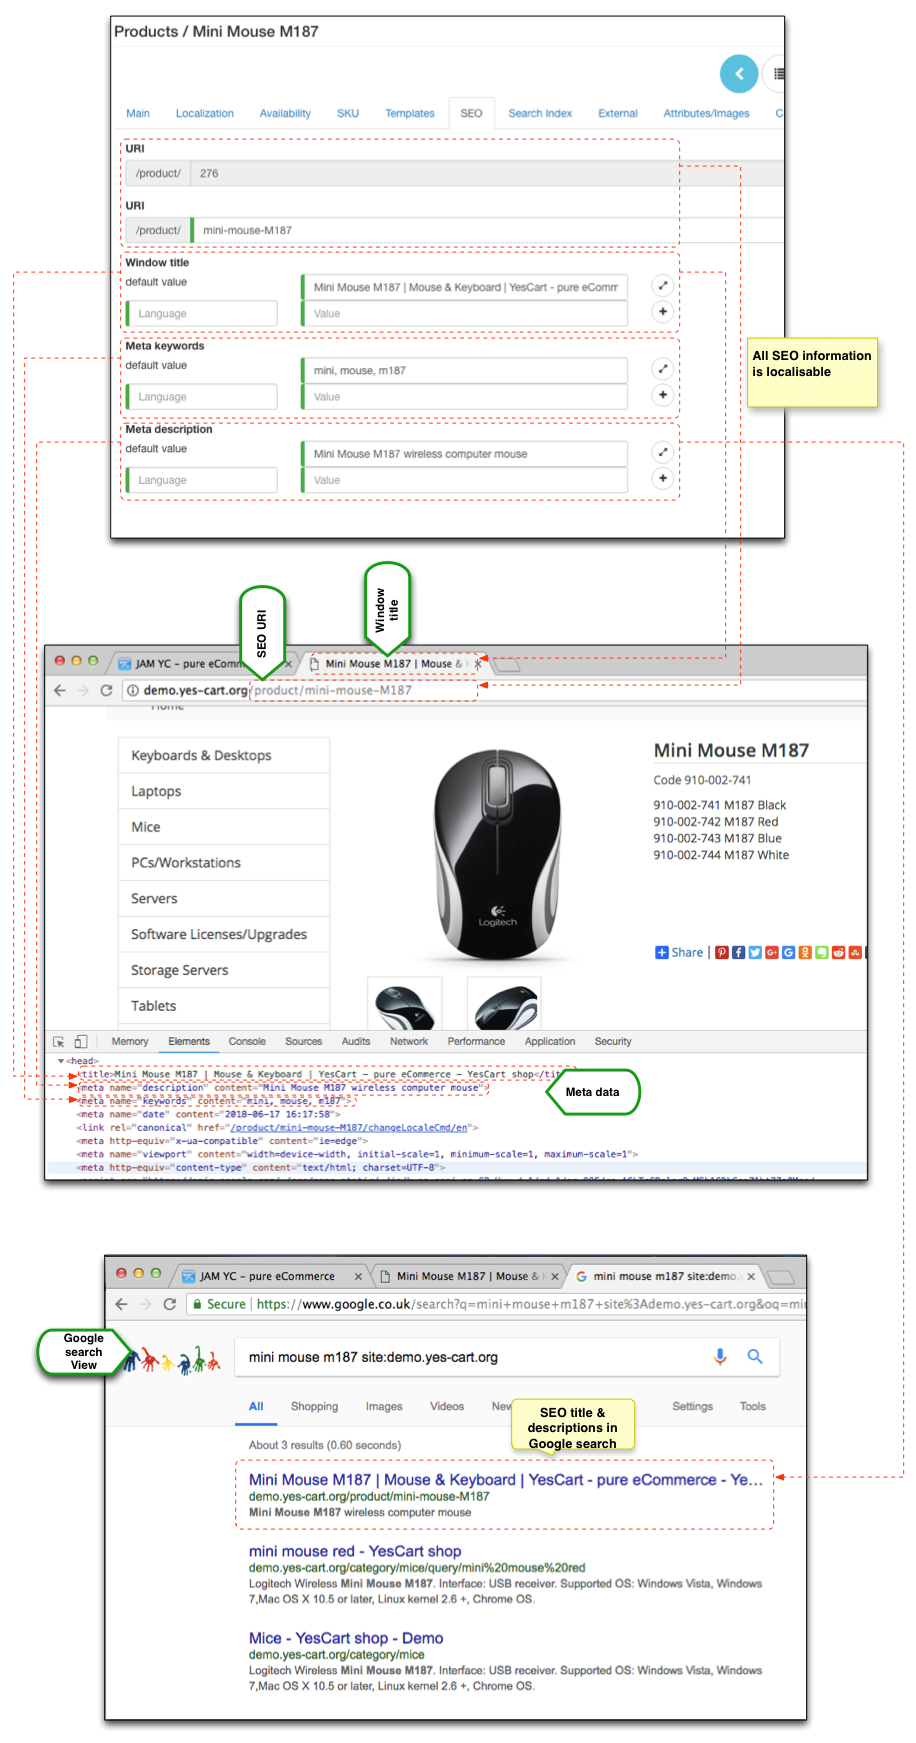This screenshot has width=916, height=1743.
Task: Reload the demo.yes-cart.org product page
Action: [x=106, y=690]
